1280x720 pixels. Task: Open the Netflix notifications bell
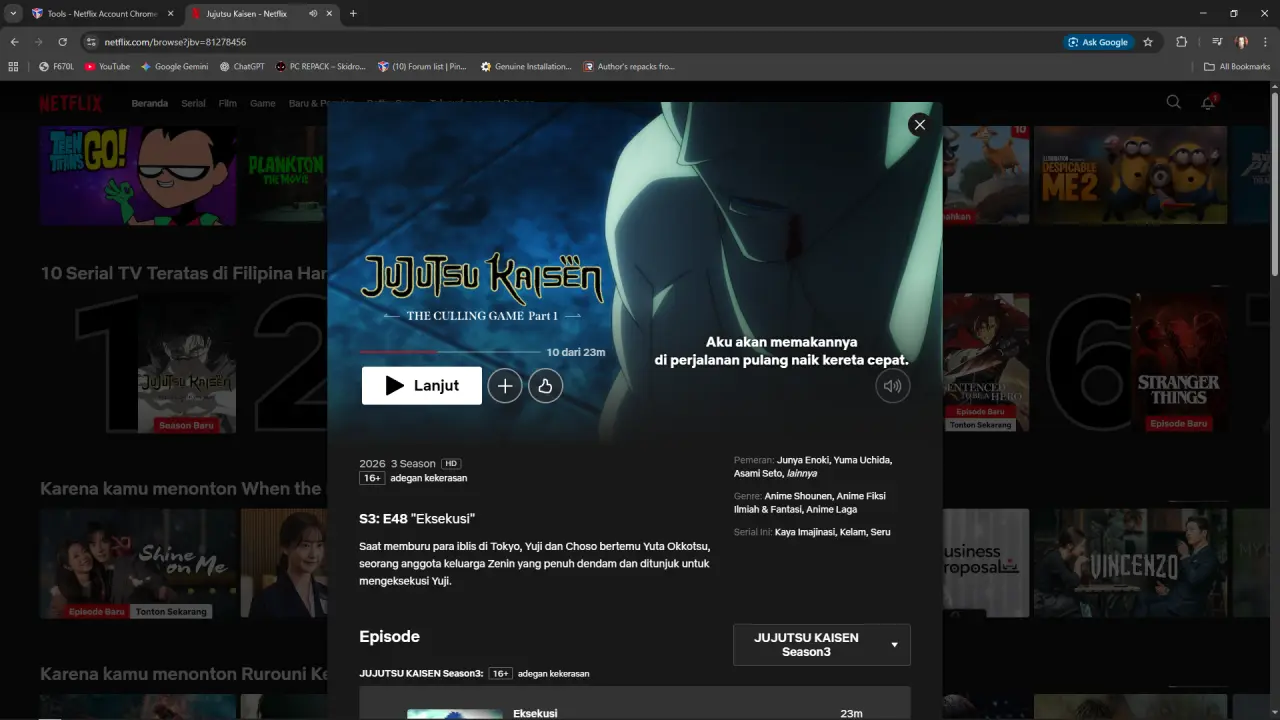1208,102
